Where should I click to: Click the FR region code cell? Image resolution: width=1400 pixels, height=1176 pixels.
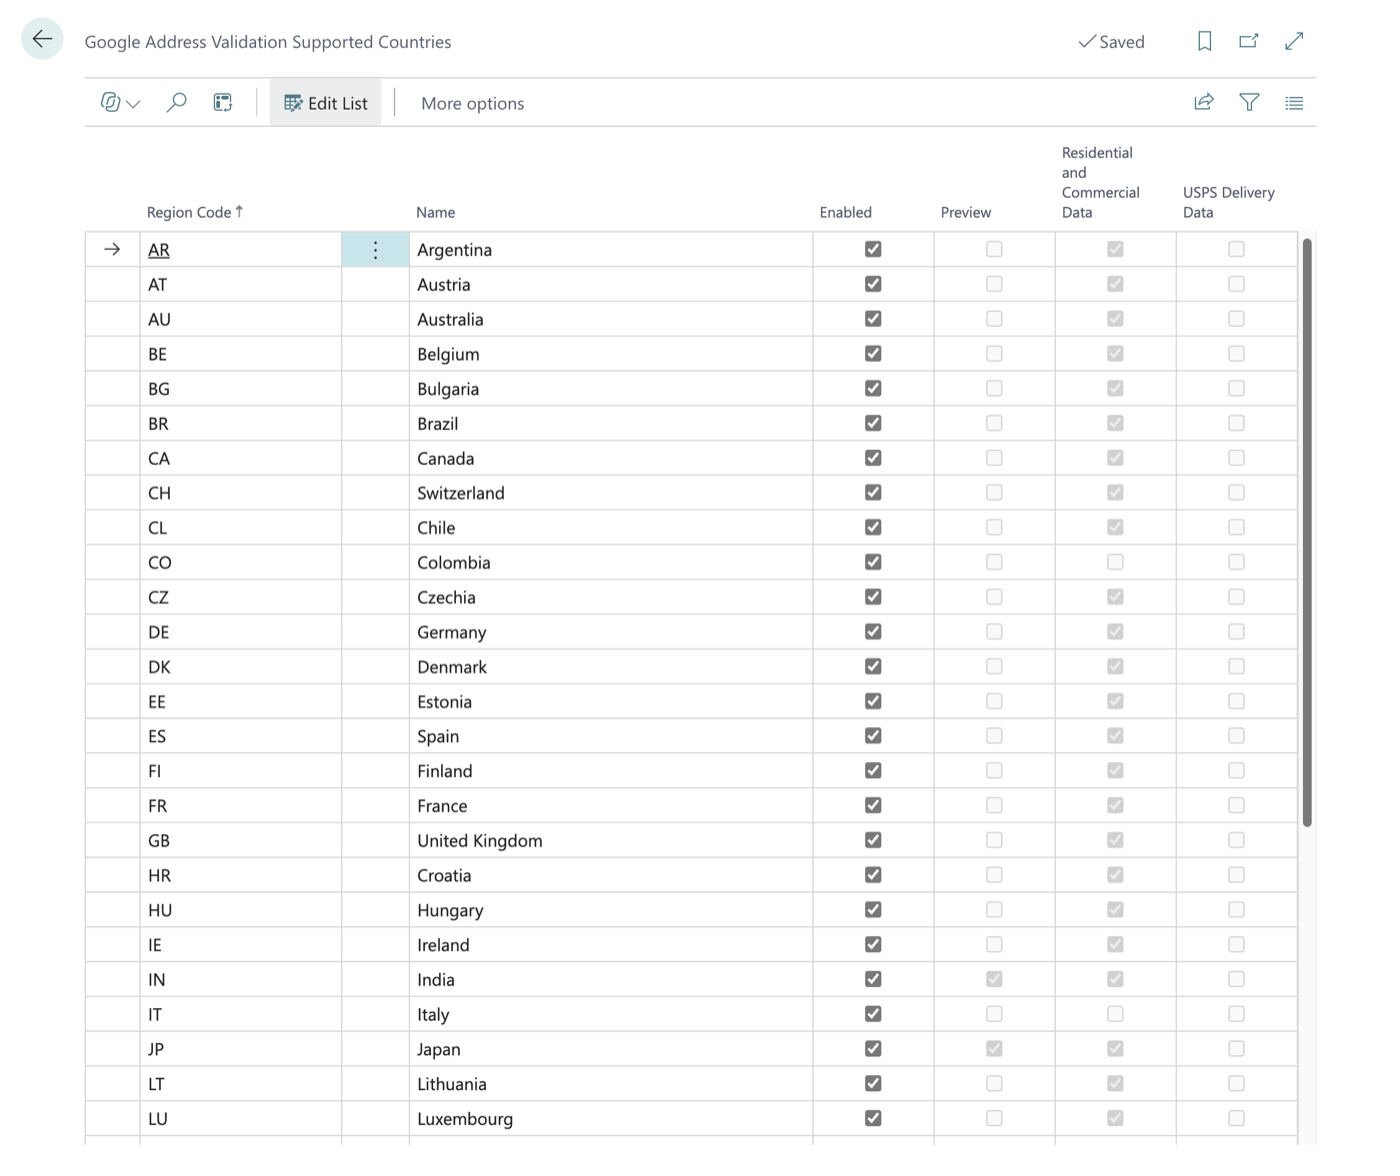click(x=240, y=806)
